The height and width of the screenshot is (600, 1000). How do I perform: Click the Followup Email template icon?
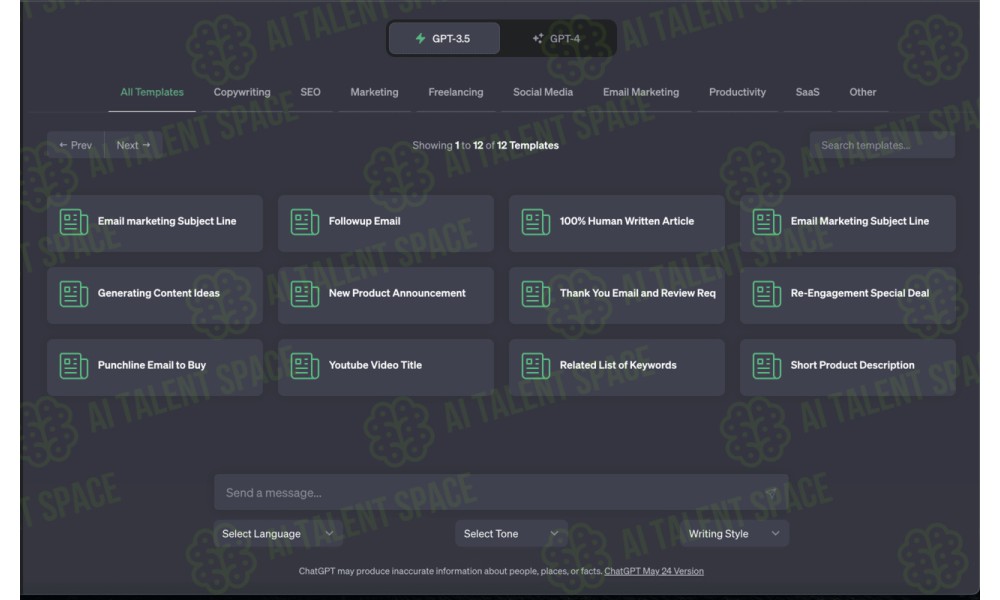[x=304, y=222]
